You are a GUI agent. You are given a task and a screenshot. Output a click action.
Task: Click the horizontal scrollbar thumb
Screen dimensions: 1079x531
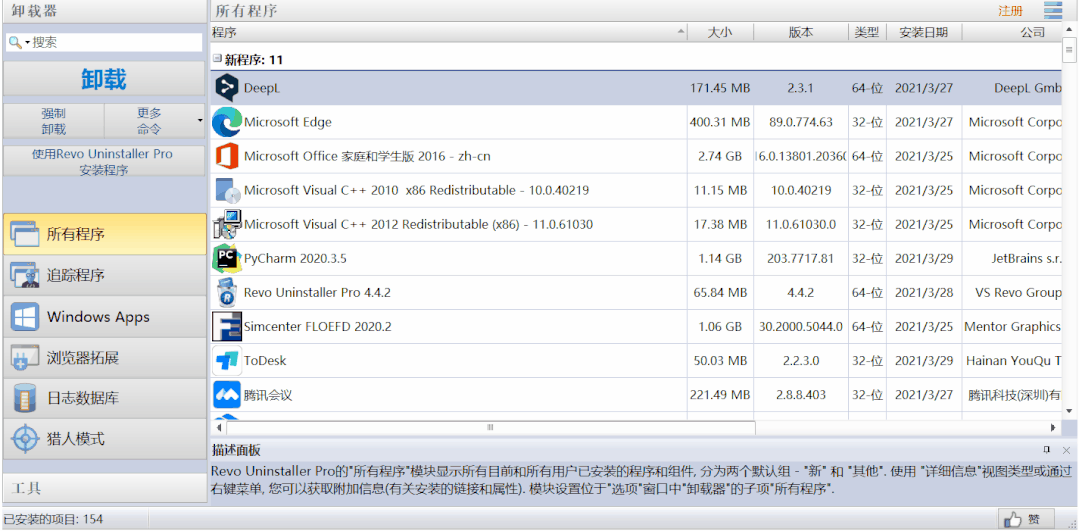pyautogui.click(x=491, y=428)
